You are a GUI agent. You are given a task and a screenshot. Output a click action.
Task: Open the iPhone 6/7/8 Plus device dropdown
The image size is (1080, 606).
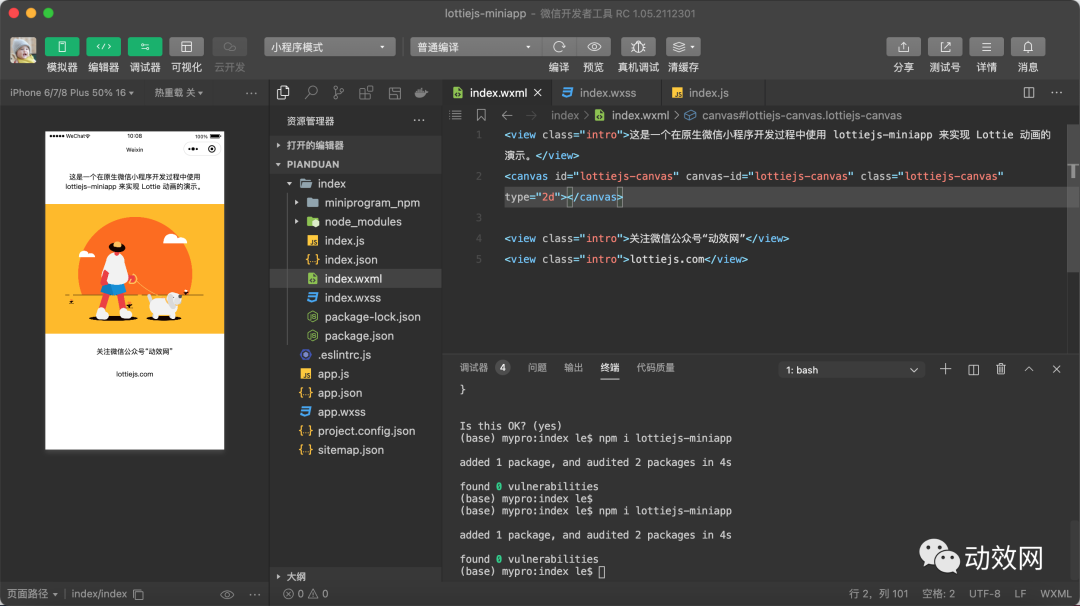pyautogui.click(x=72, y=92)
